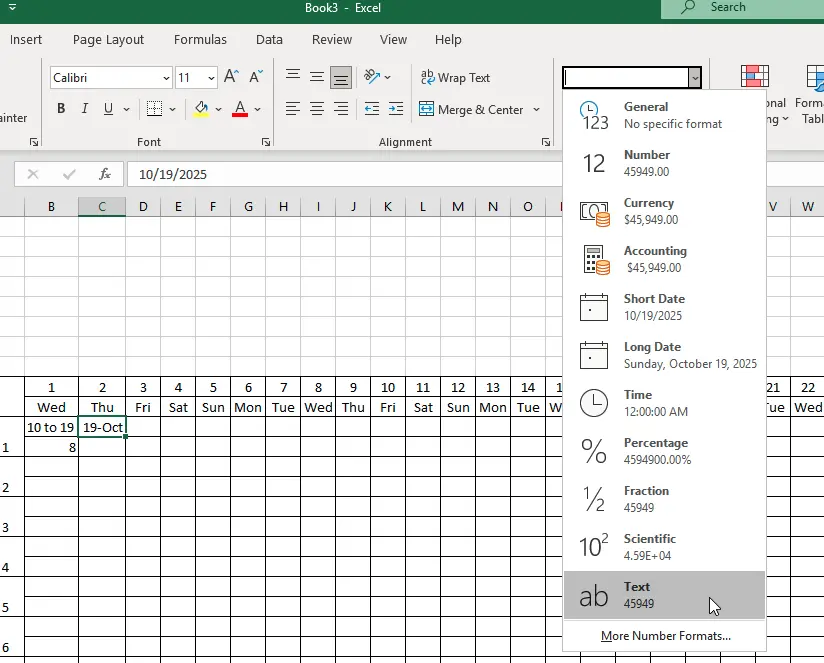
Task: Open the Page Layout ribbon tab
Action: click(108, 40)
